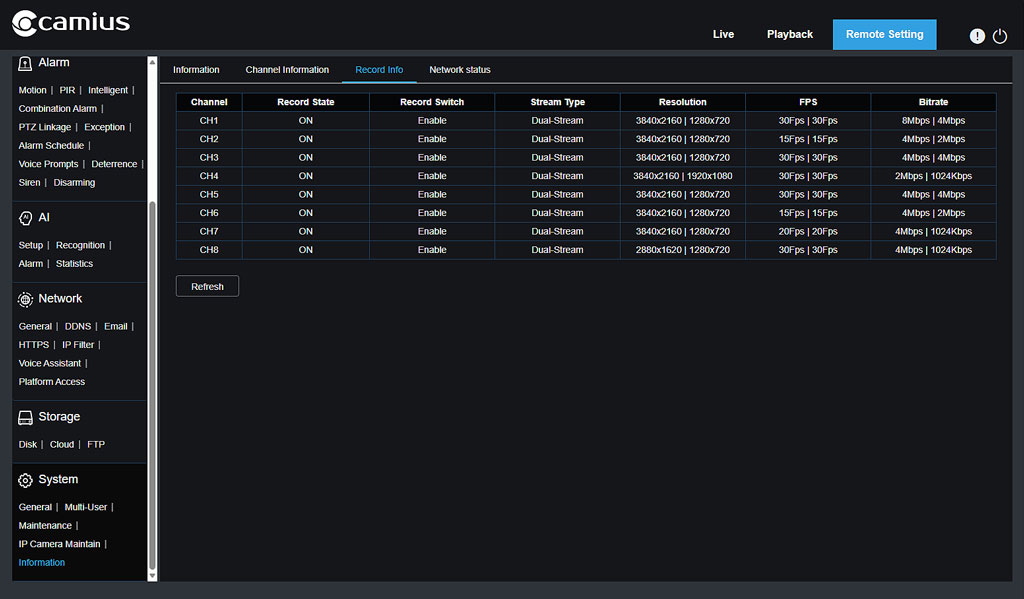Open the Alarm section bell icon

coord(24,62)
